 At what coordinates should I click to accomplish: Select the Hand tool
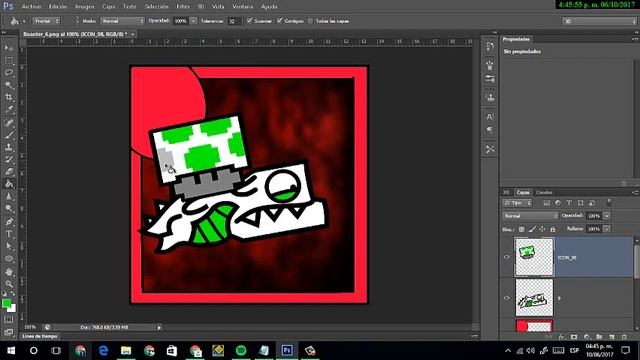9,271
